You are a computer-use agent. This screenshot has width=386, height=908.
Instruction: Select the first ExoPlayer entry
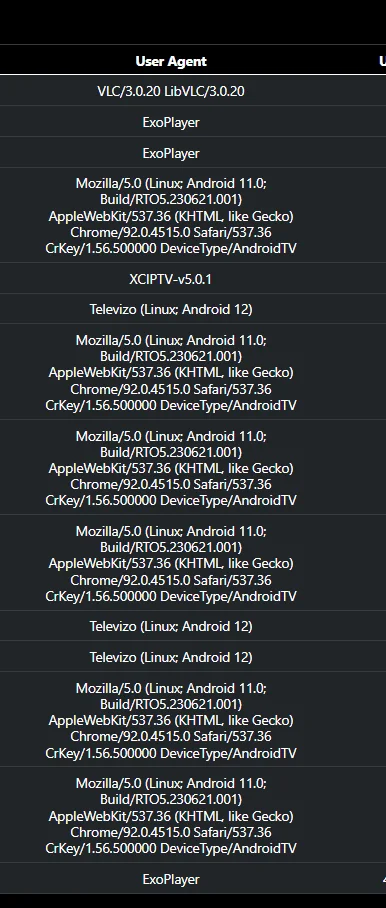click(x=171, y=122)
